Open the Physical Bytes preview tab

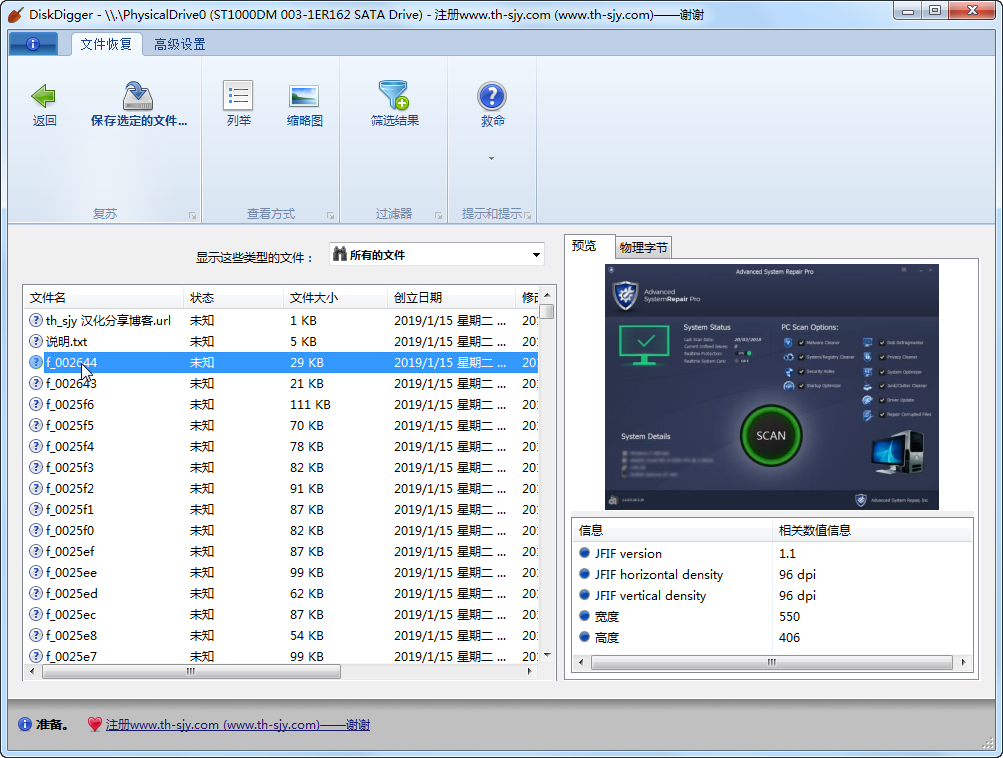click(643, 247)
